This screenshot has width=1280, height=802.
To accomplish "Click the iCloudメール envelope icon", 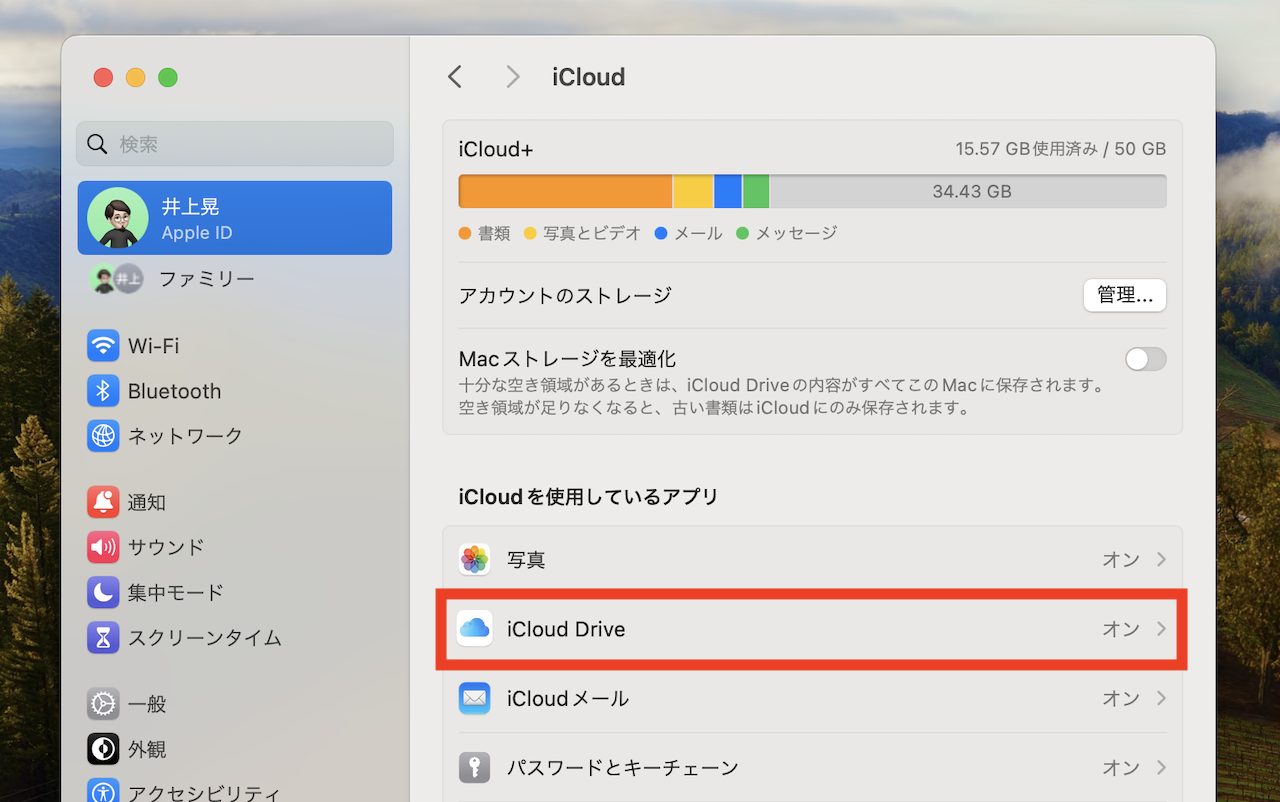I will click(x=475, y=698).
